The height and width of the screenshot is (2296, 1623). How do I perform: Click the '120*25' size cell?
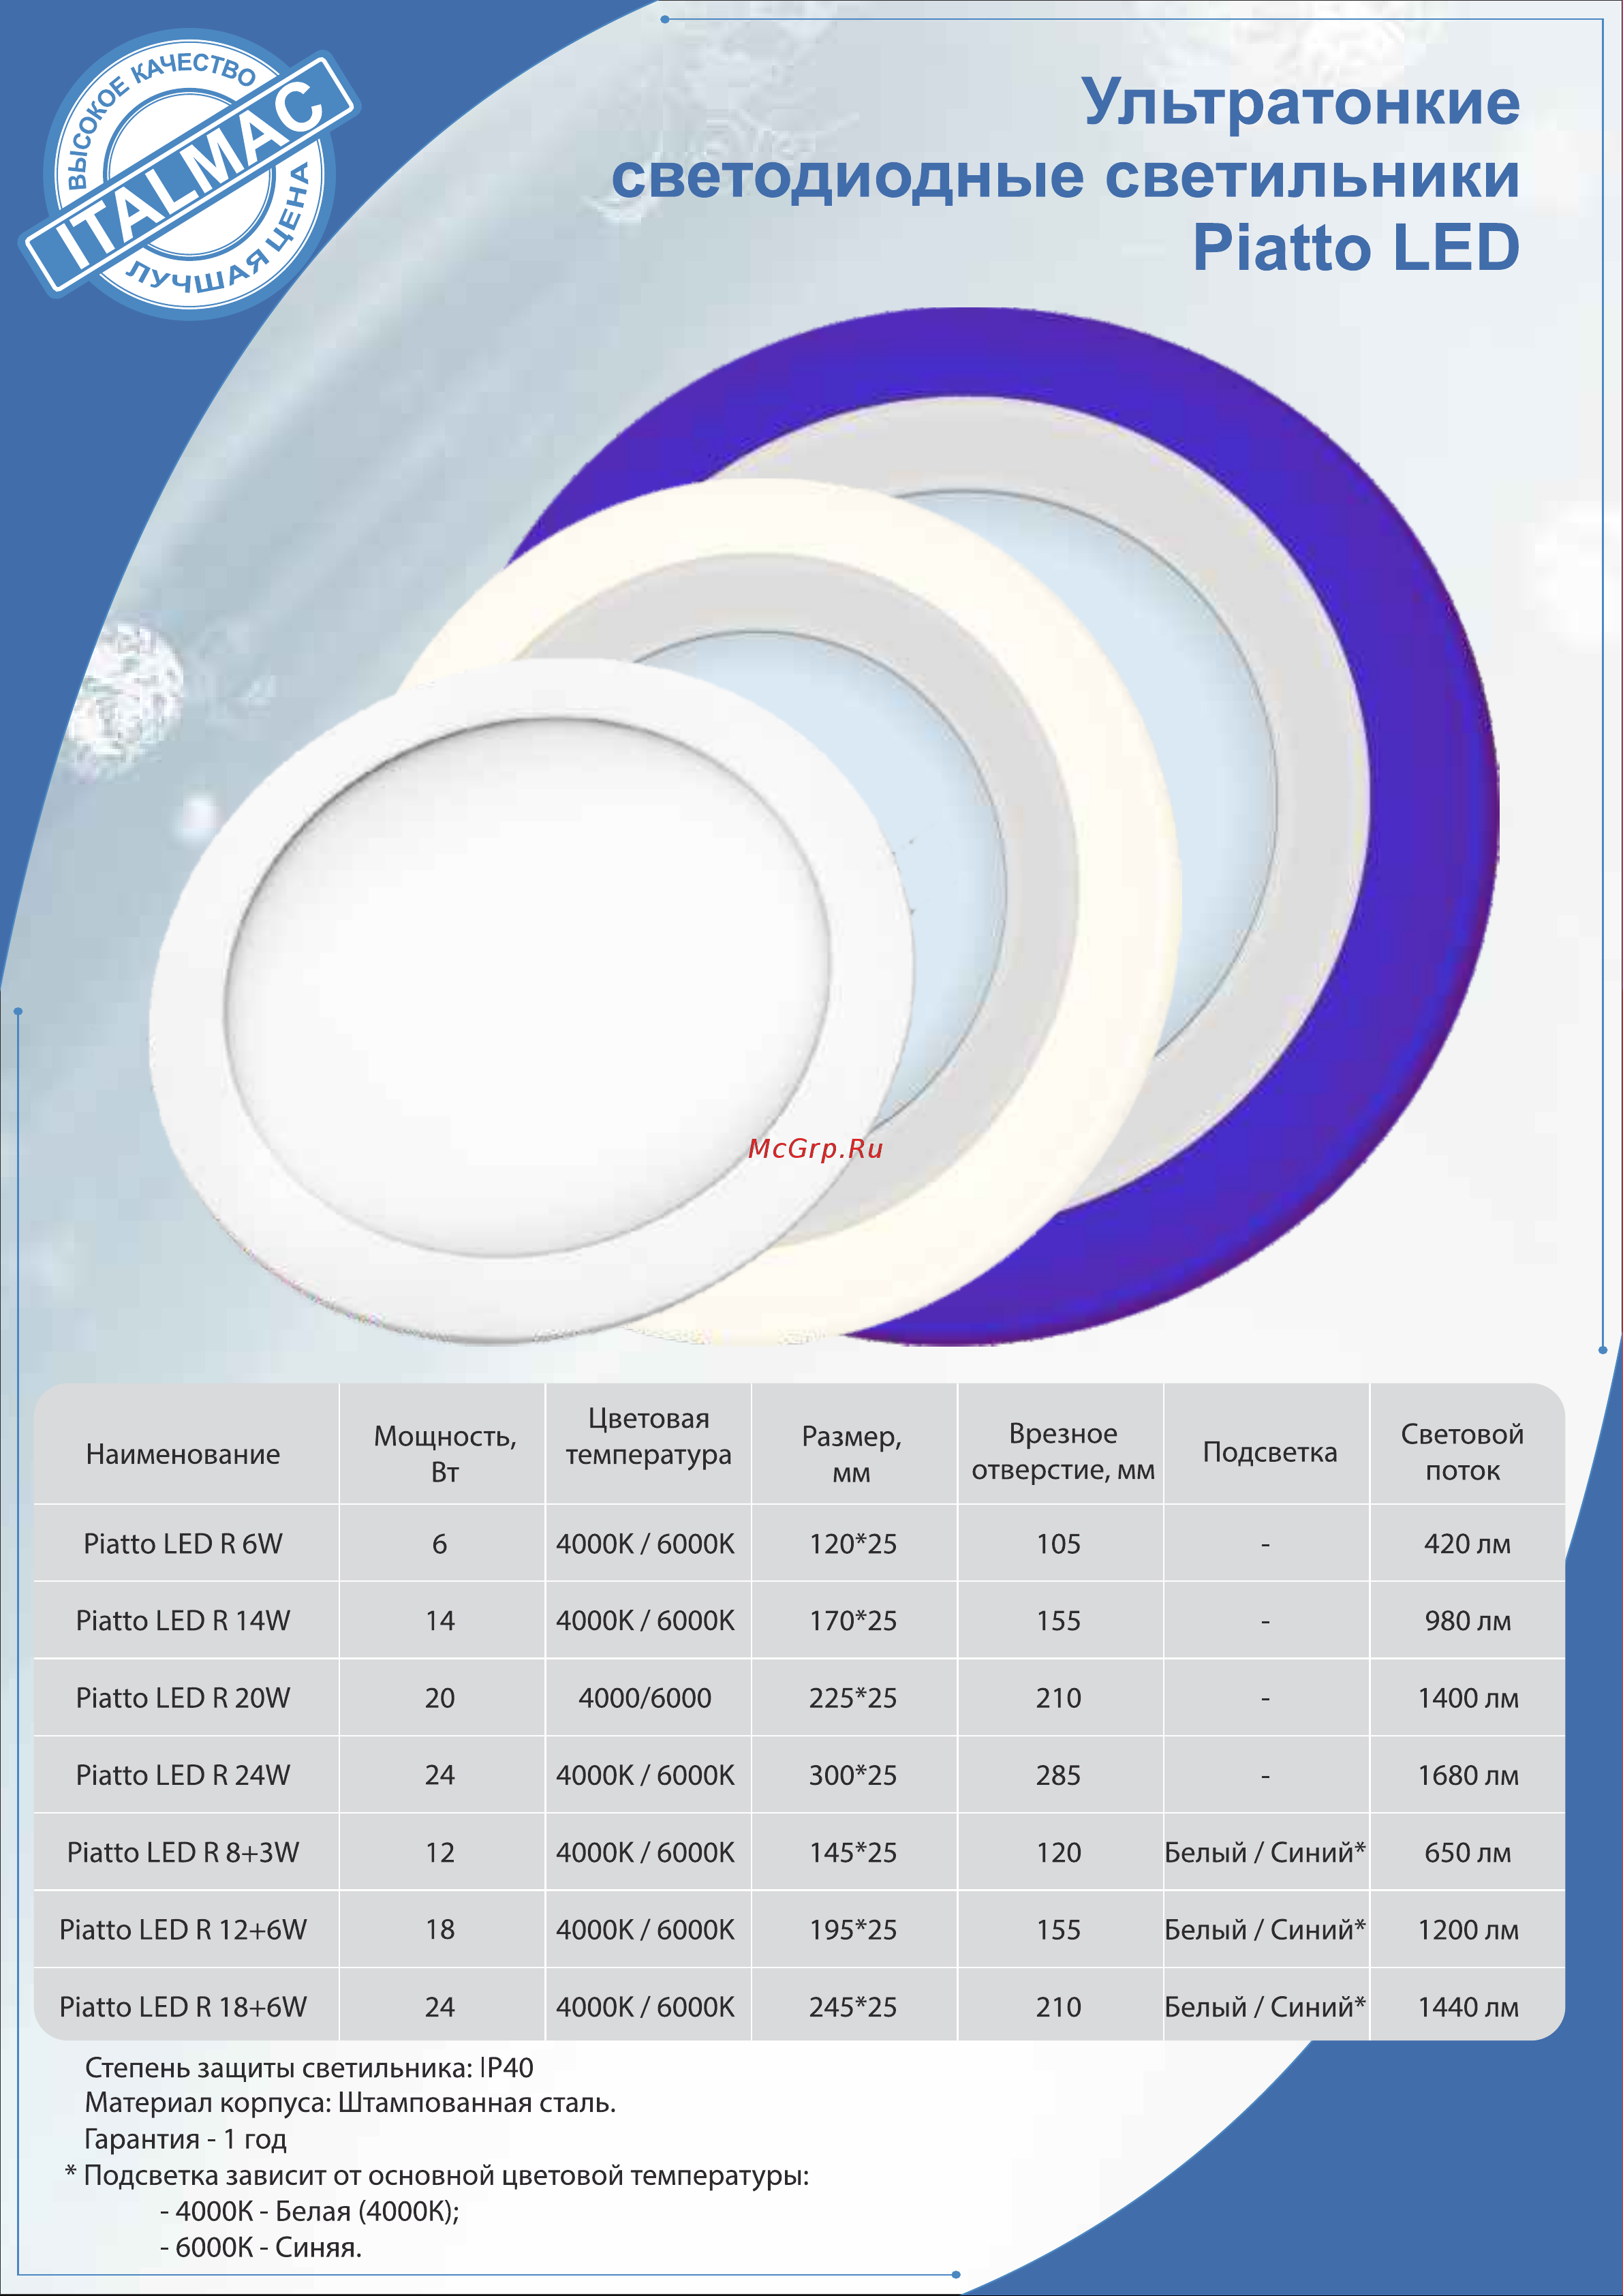click(x=853, y=1544)
